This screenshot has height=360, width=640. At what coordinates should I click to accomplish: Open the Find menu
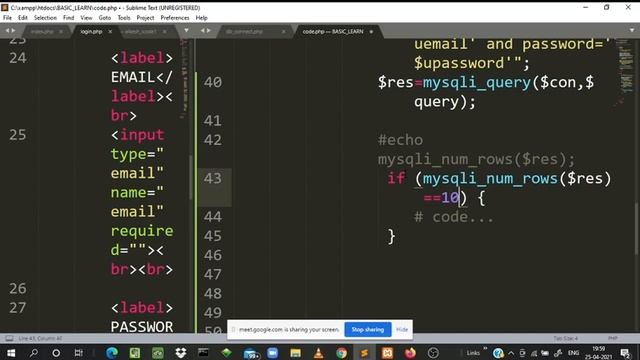(x=69, y=18)
